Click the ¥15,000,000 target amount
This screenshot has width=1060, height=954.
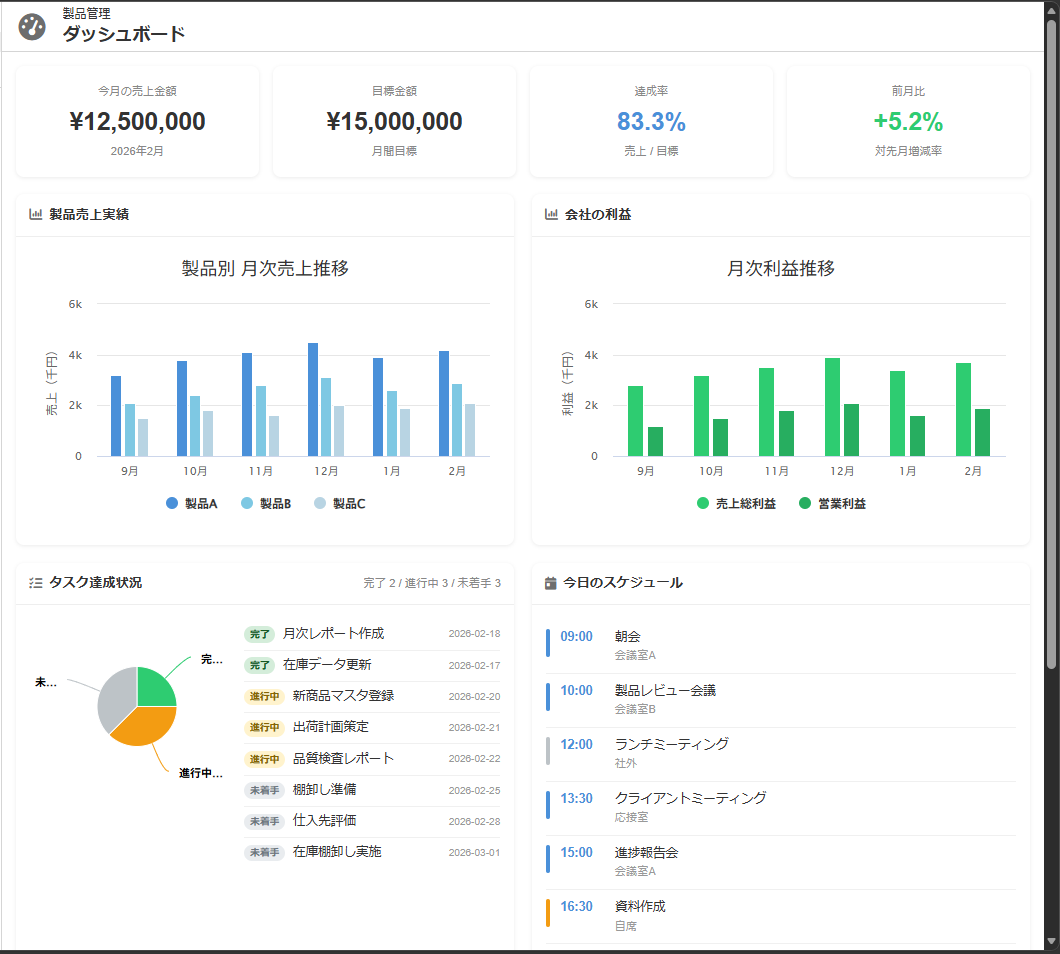coord(394,122)
